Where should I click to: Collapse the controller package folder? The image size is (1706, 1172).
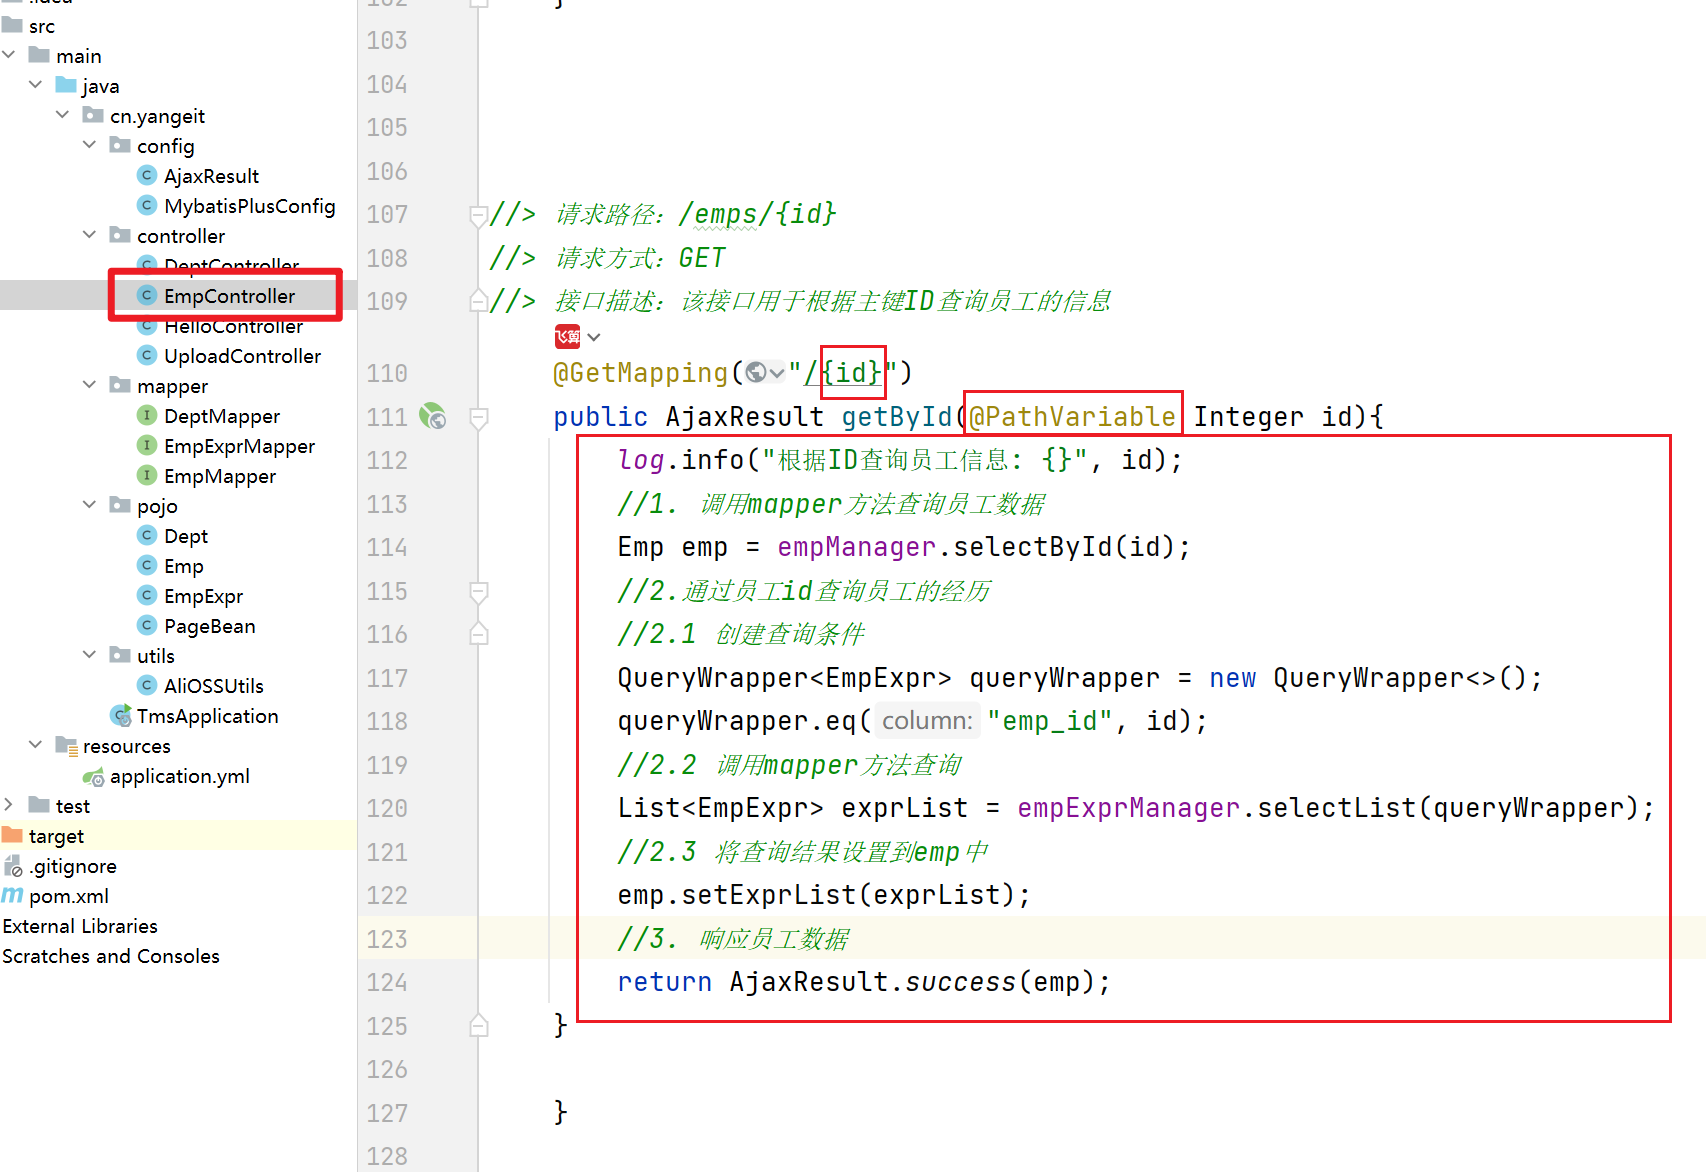90,235
